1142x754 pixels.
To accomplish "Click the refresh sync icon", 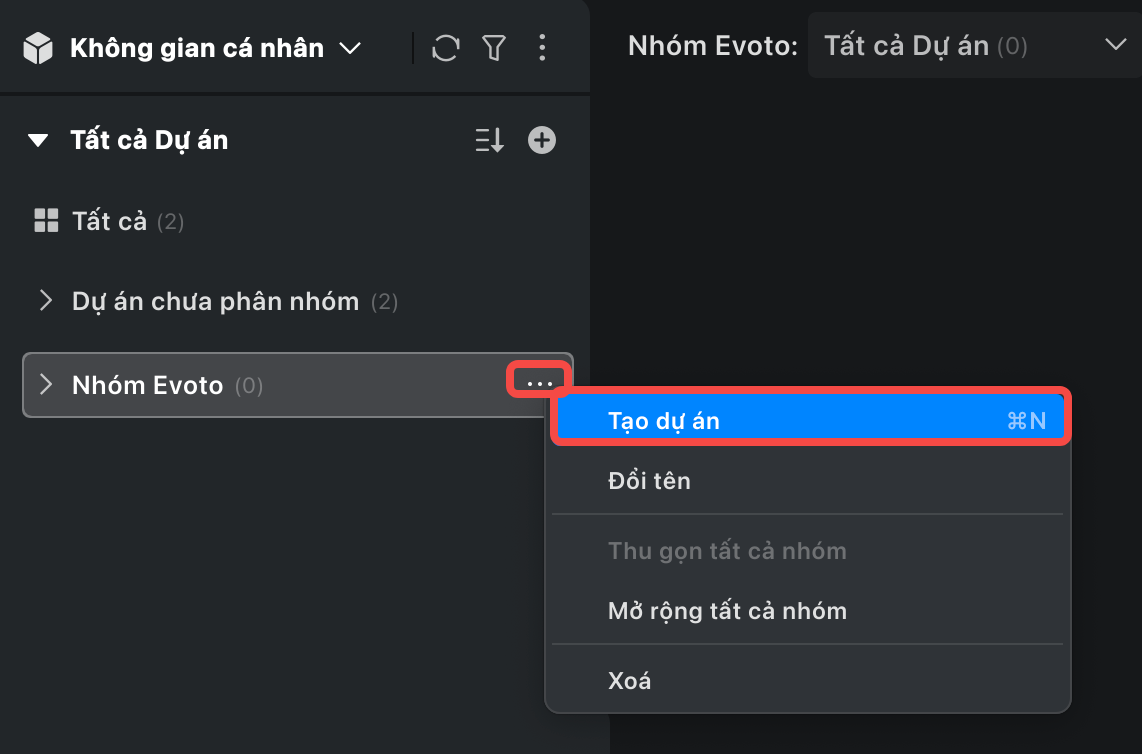I will point(445,47).
